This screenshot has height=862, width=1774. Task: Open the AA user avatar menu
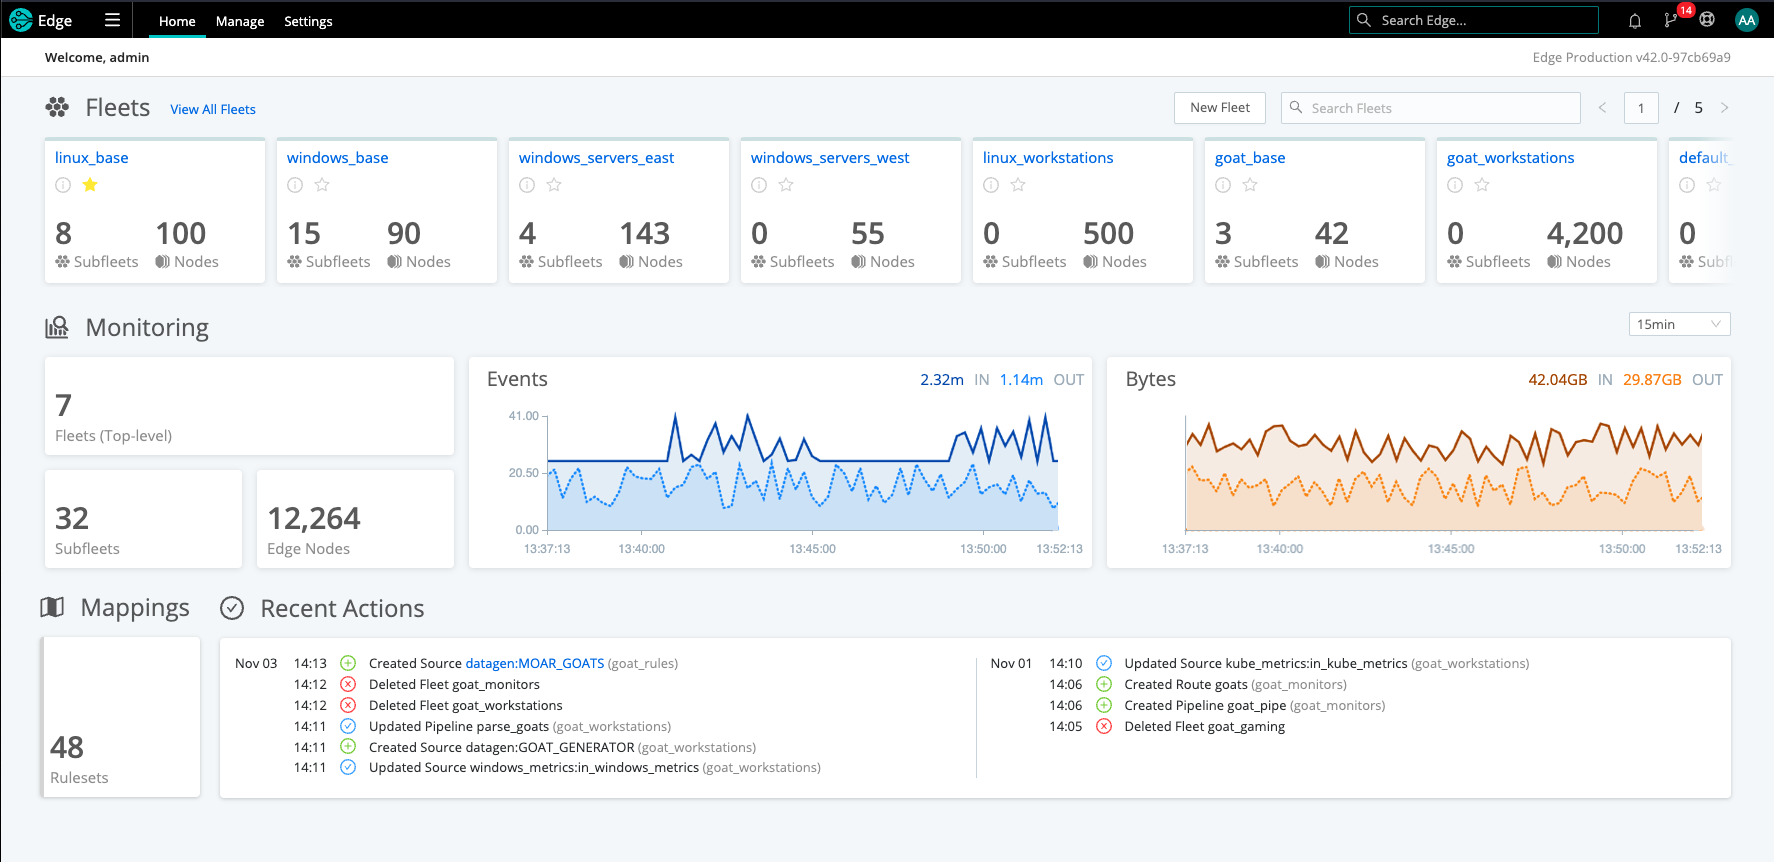click(x=1746, y=20)
